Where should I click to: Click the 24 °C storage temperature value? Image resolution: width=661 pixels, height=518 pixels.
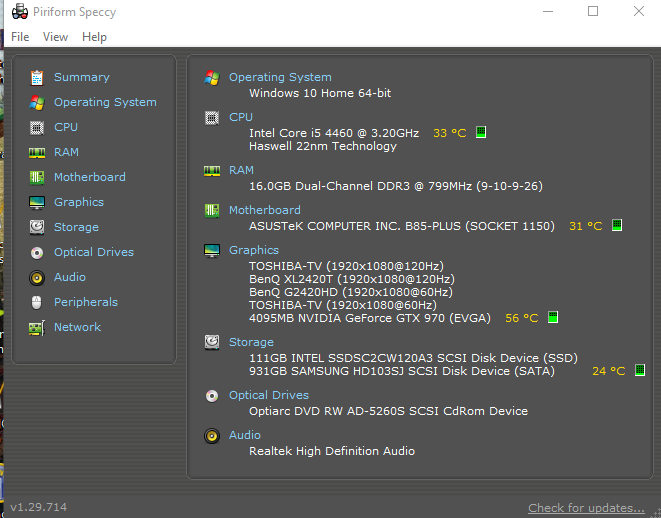click(x=608, y=371)
